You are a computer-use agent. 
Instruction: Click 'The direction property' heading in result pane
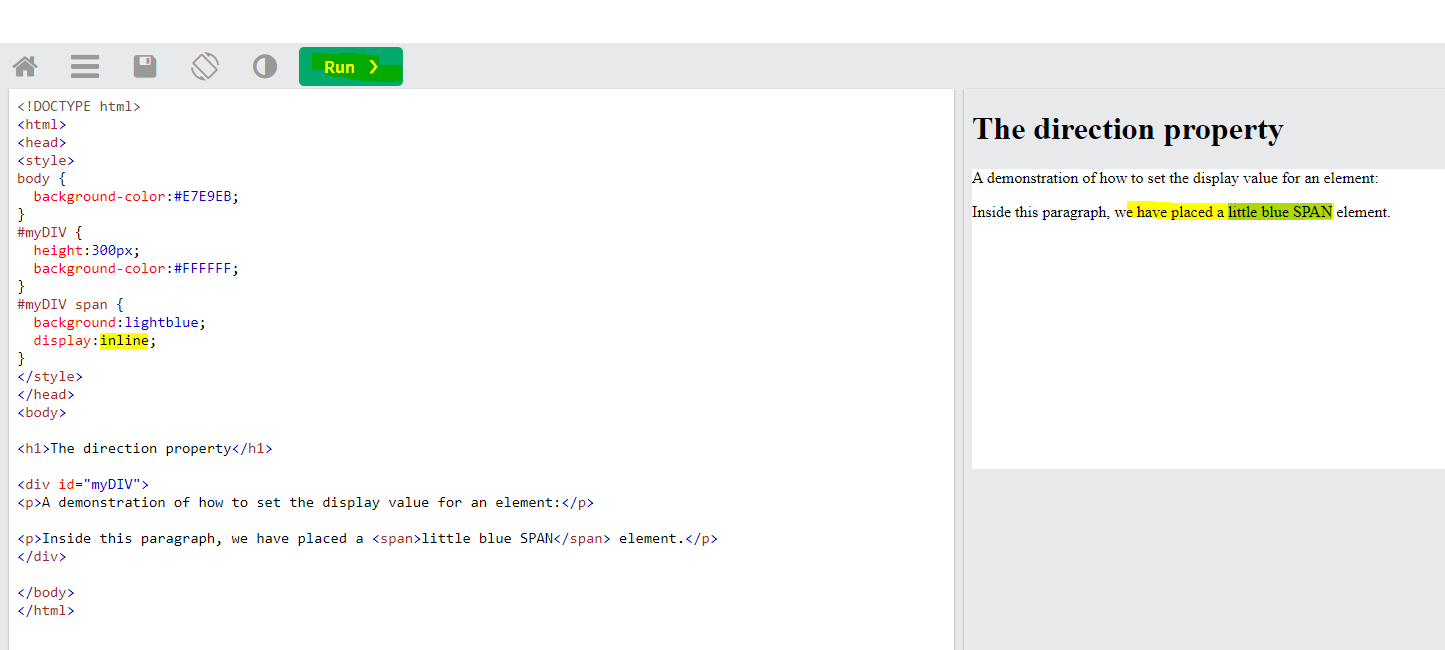tap(1127, 129)
